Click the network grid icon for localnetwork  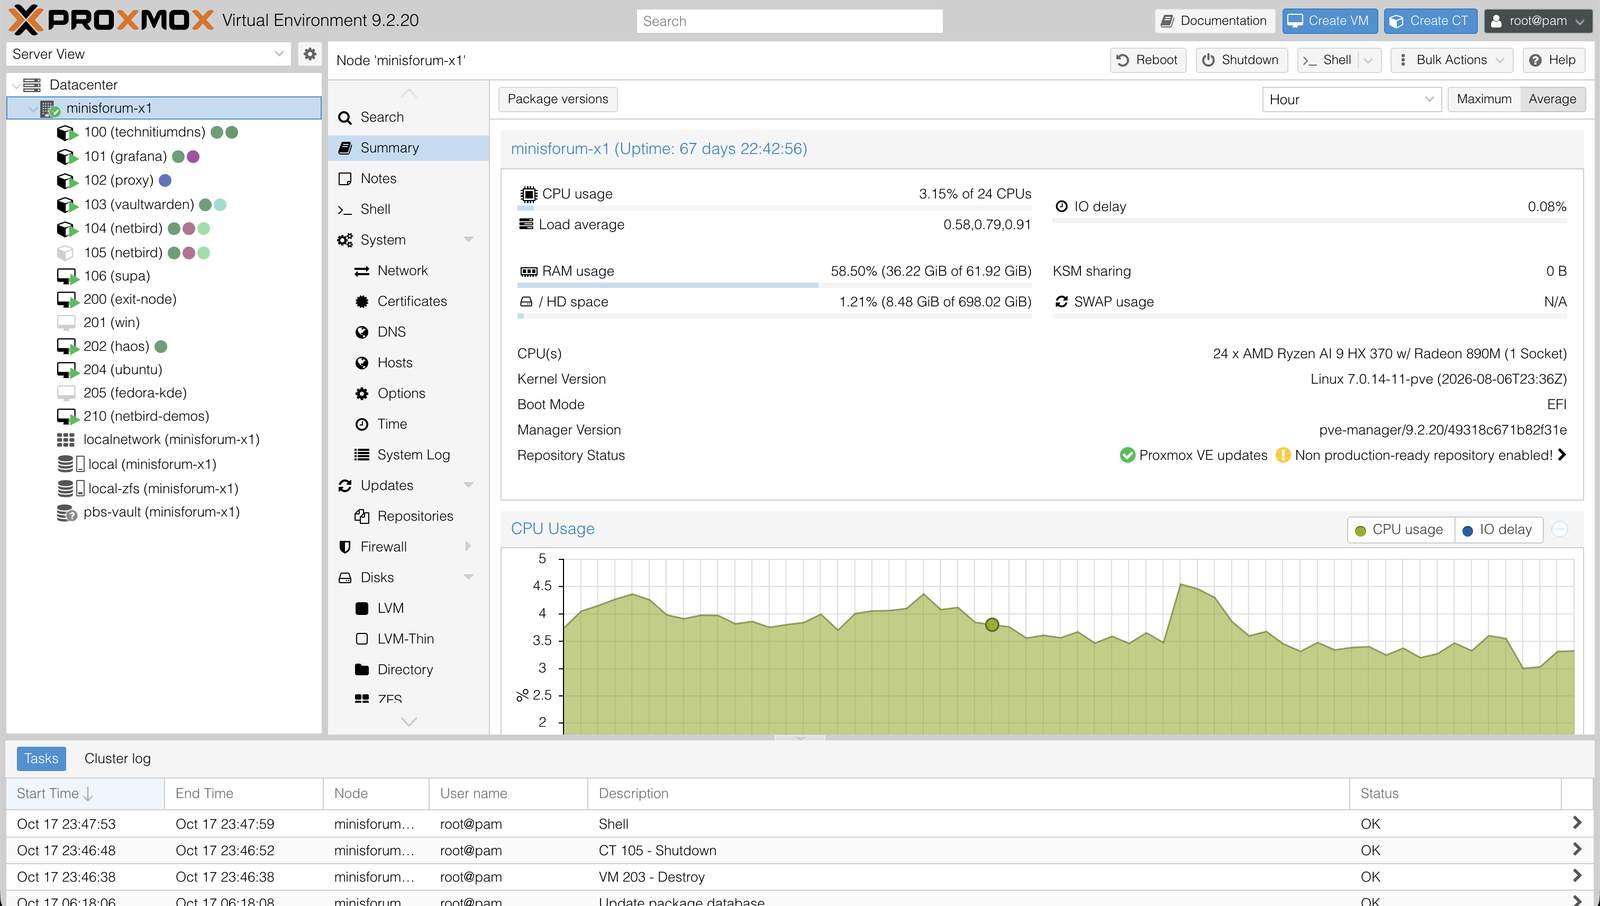[66, 440]
